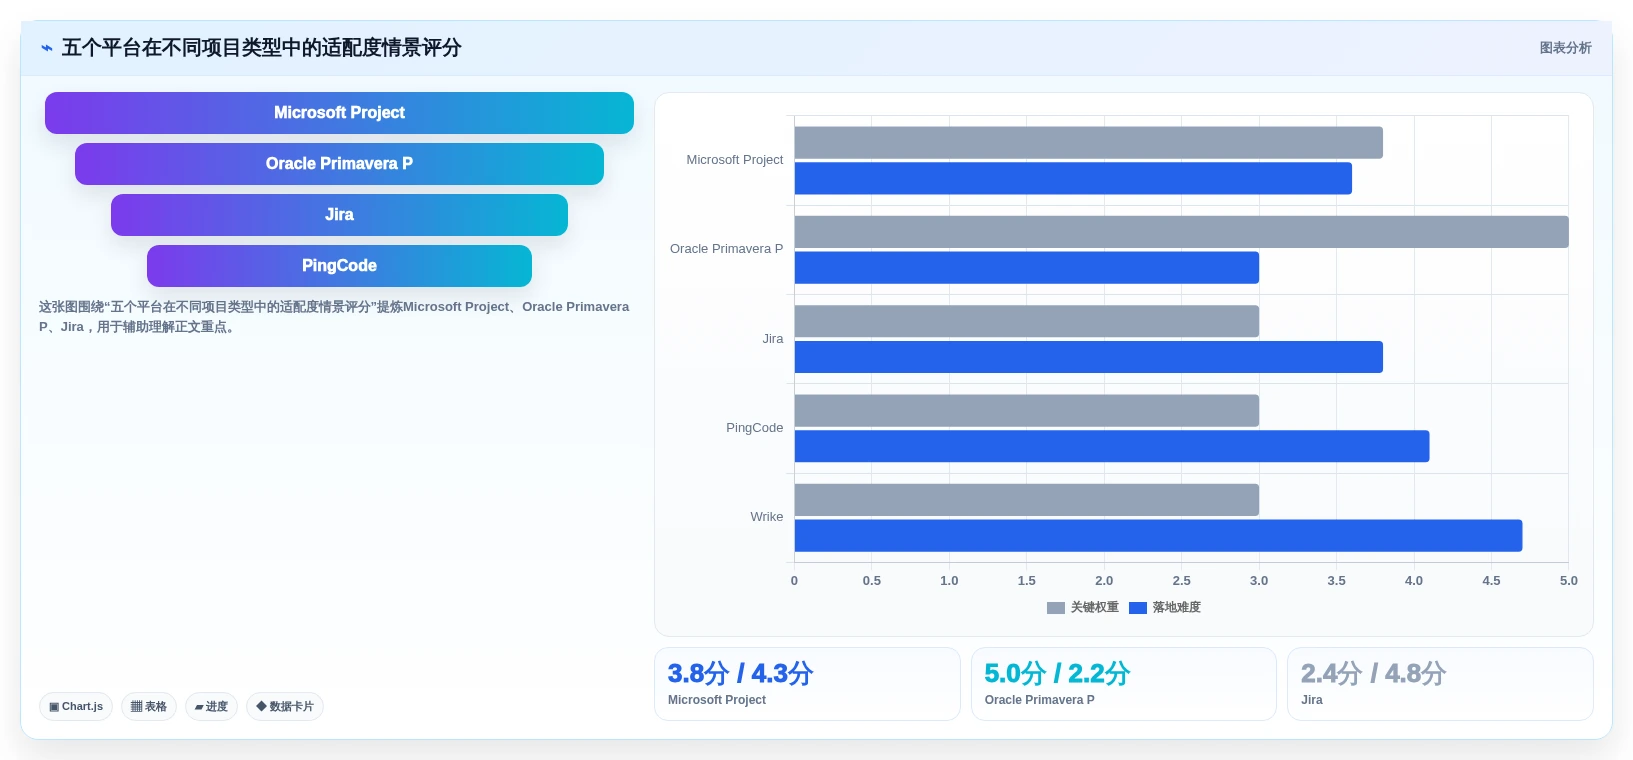This screenshot has height=760, width=1633.
Task: Click the blue 落地难度 legend color box
Action: coord(1138,608)
